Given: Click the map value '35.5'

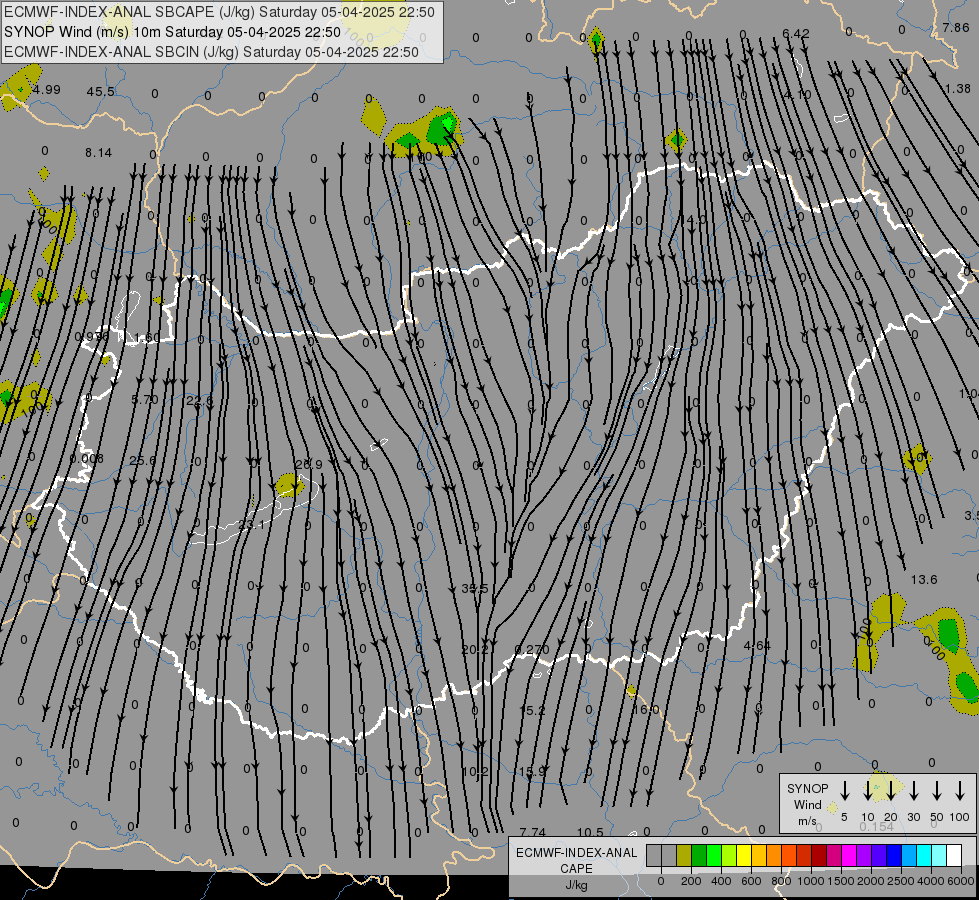Looking at the screenshot, I should tap(475, 588).
